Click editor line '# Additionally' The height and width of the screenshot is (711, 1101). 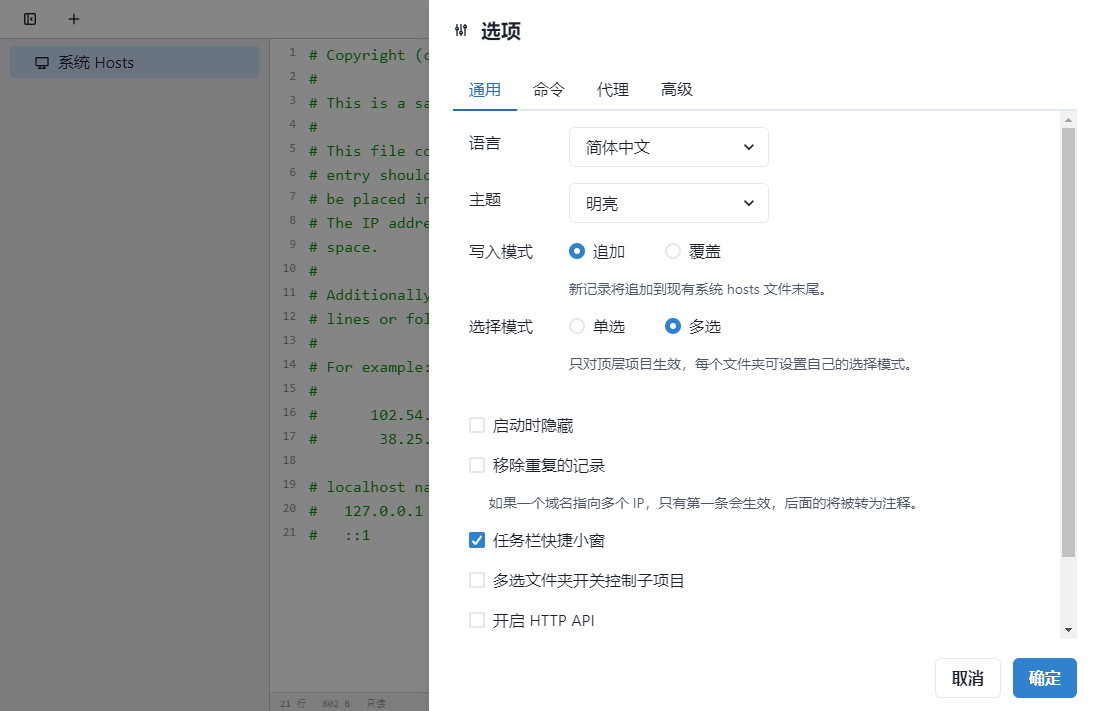(x=369, y=295)
